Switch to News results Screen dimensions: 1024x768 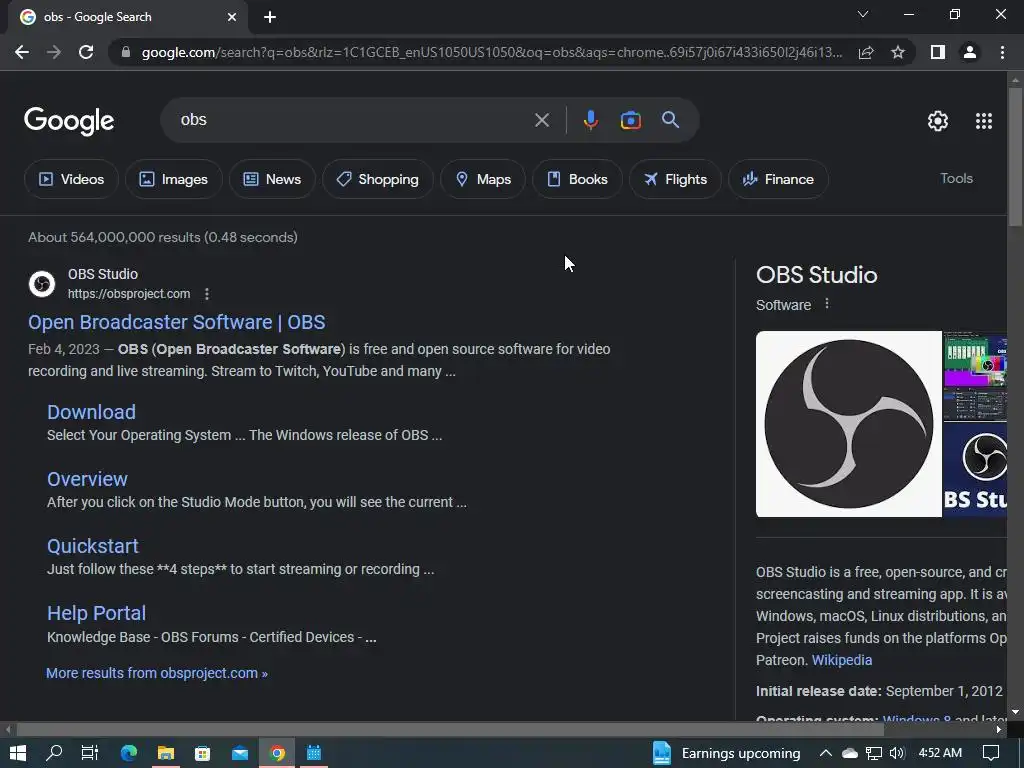pos(272,179)
